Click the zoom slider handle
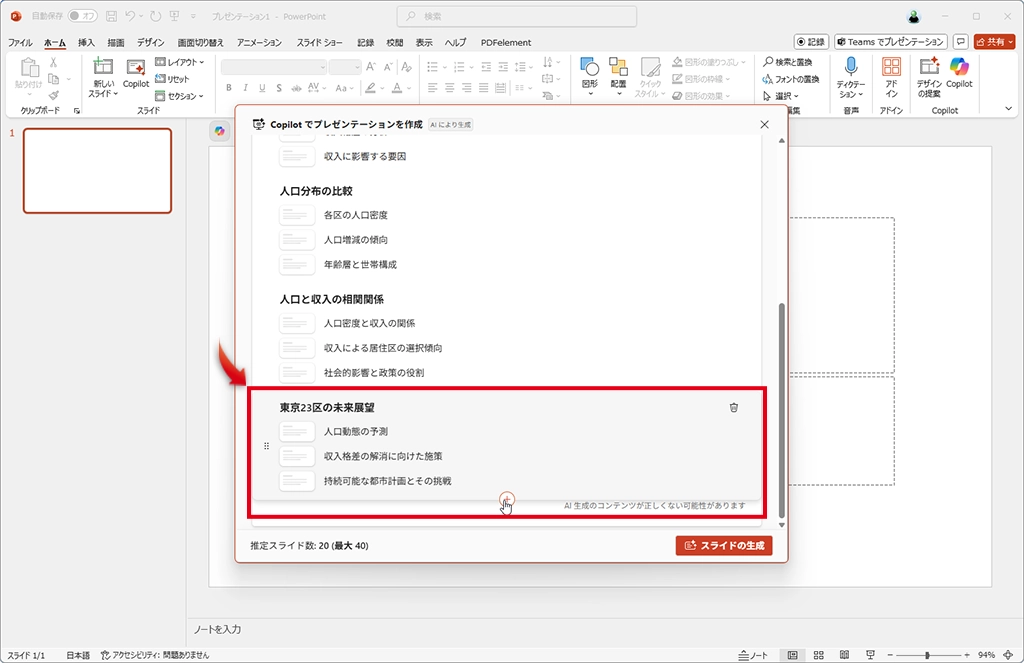 [x=927, y=655]
